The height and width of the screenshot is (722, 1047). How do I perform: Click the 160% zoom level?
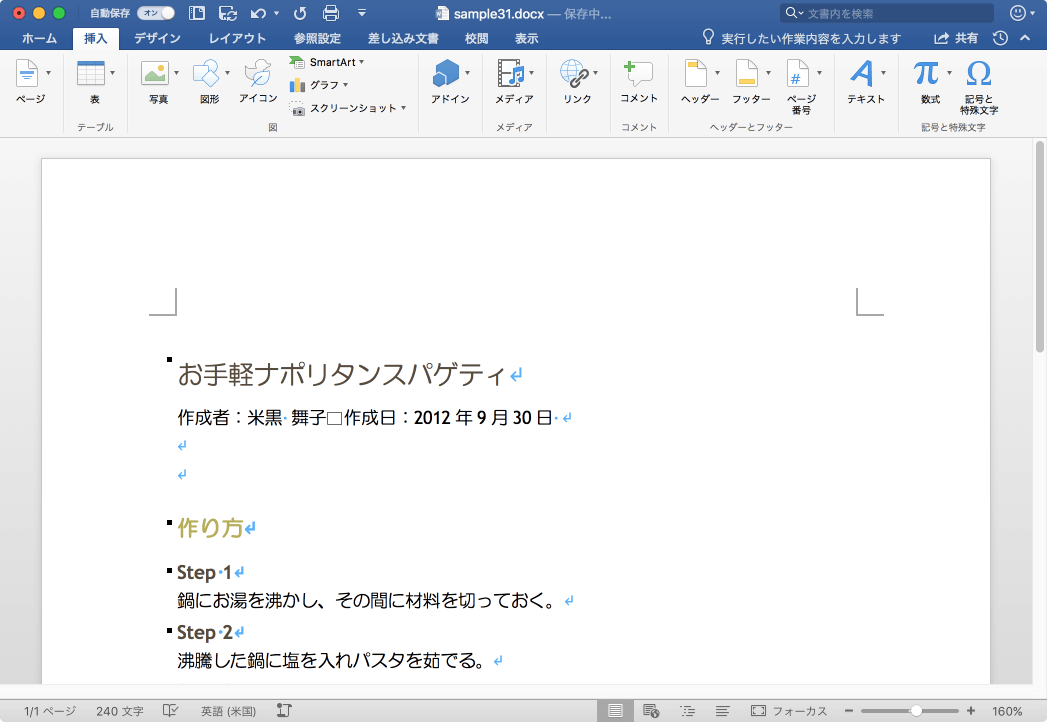pos(1007,711)
